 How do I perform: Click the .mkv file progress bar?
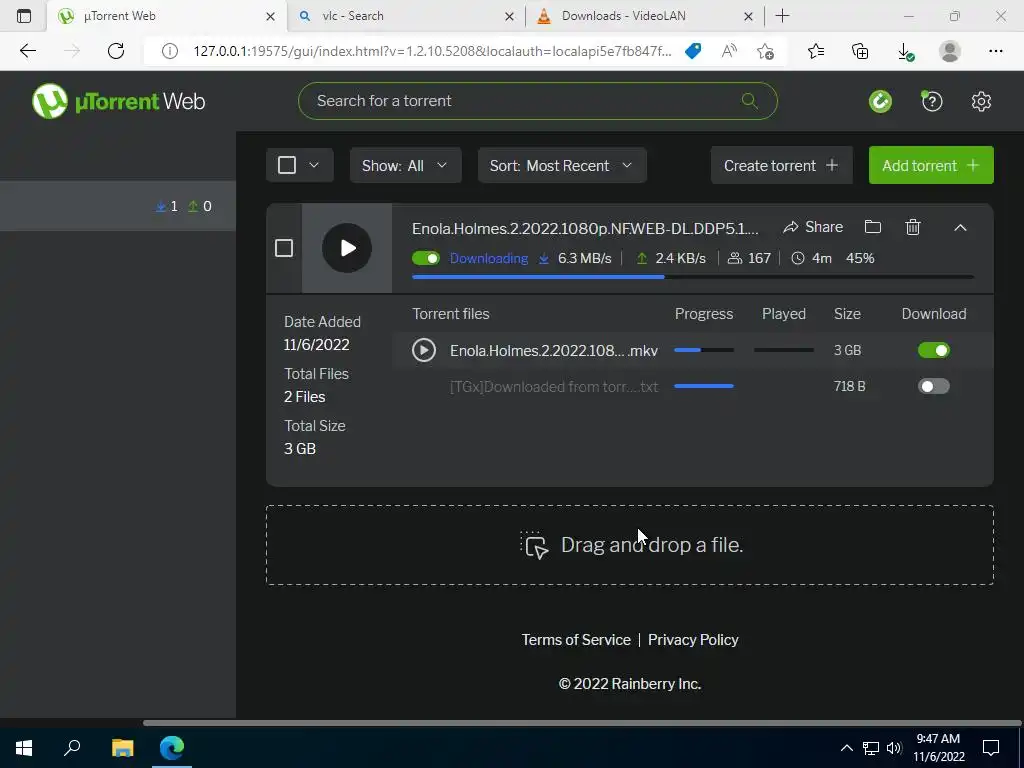(703, 350)
